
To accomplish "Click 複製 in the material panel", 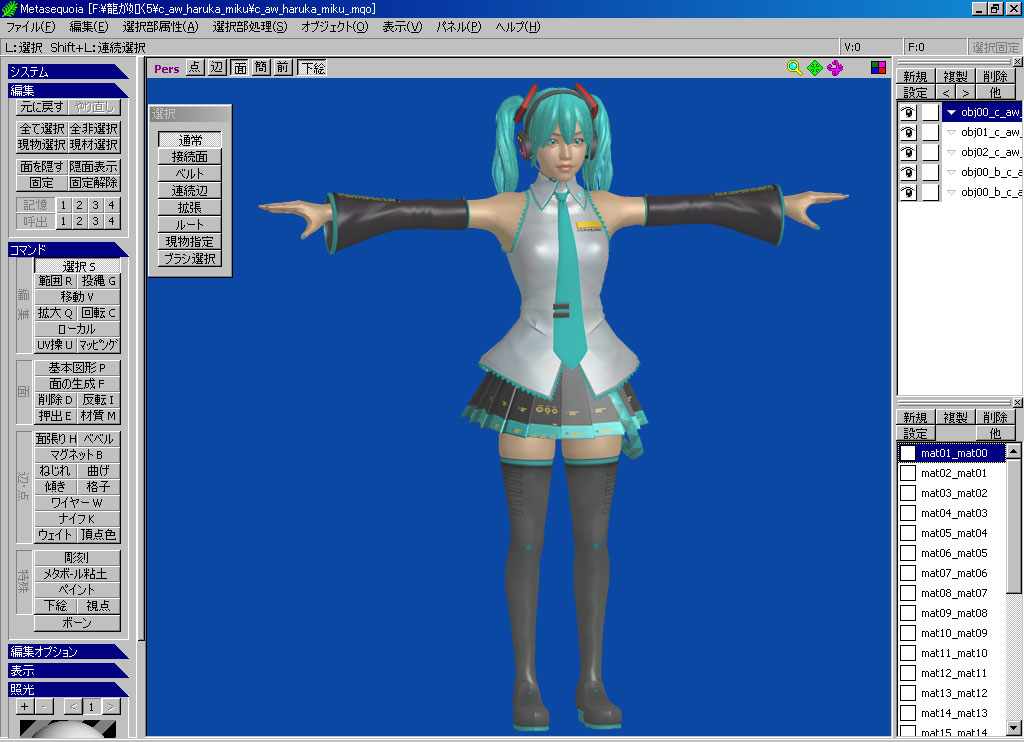I will [955, 417].
